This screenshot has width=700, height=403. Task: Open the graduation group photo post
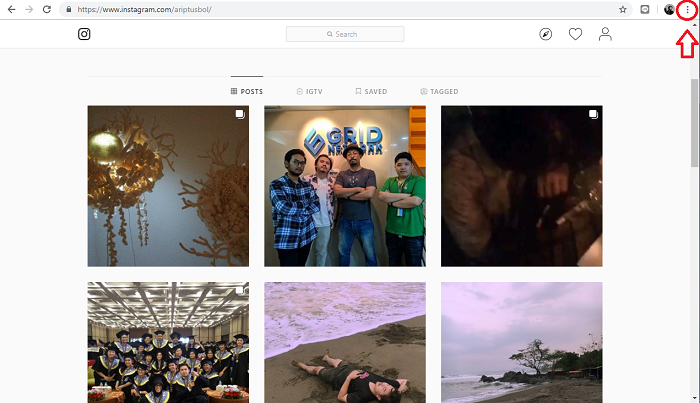coord(168,342)
